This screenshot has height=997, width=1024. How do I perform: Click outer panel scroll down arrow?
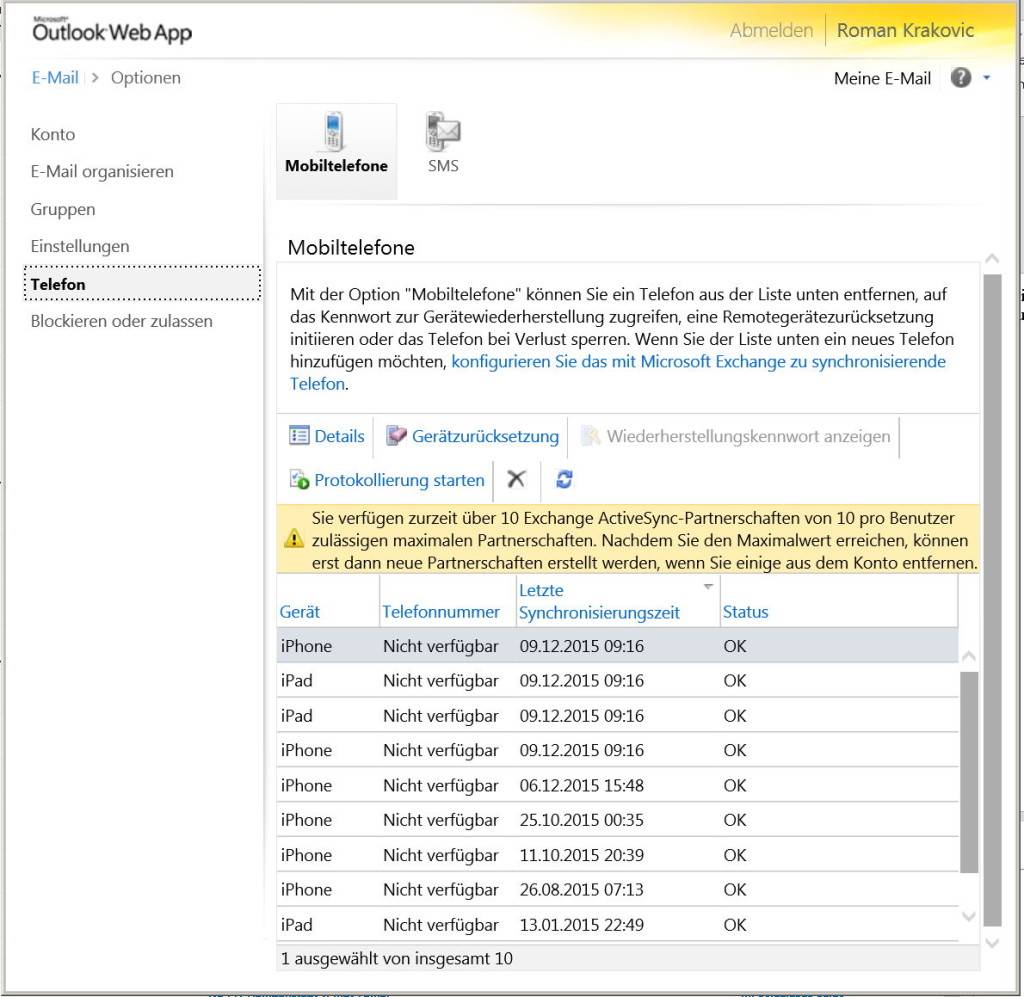pyautogui.click(x=992, y=943)
